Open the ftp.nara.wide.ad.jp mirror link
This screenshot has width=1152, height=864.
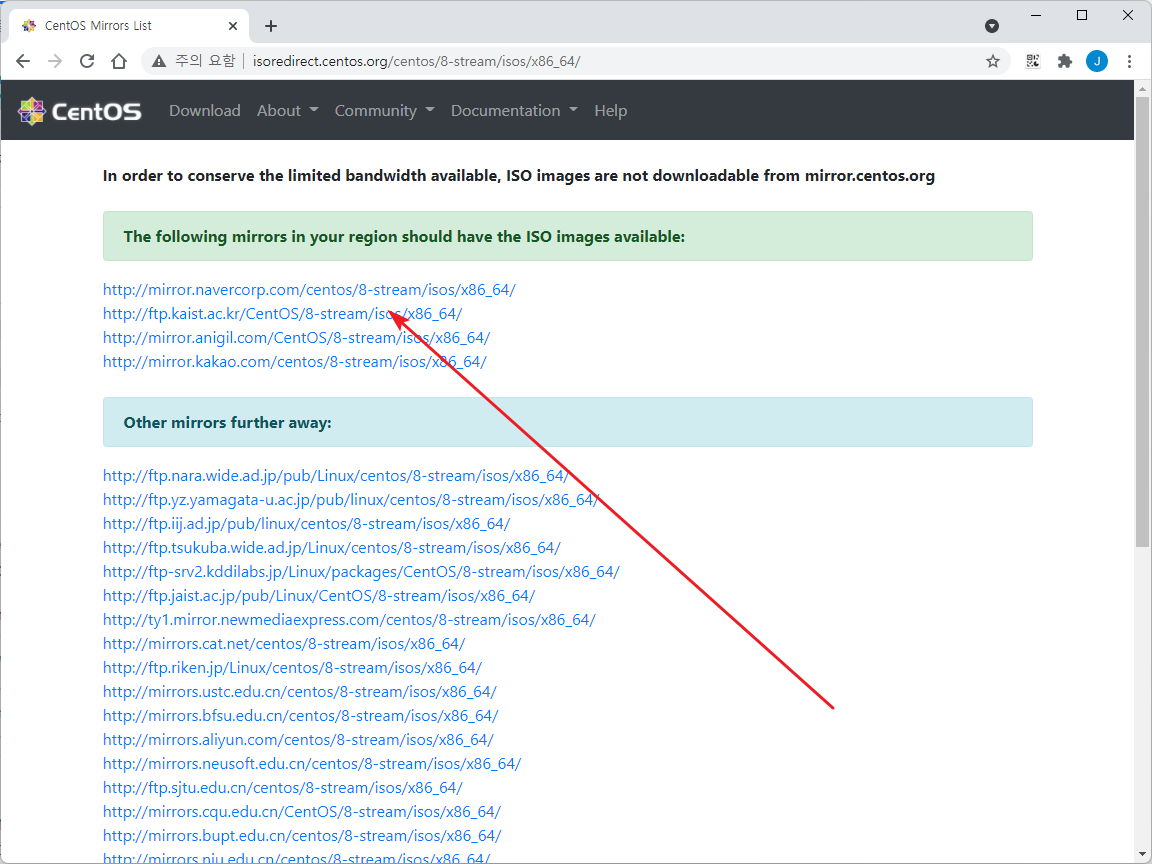coord(336,475)
